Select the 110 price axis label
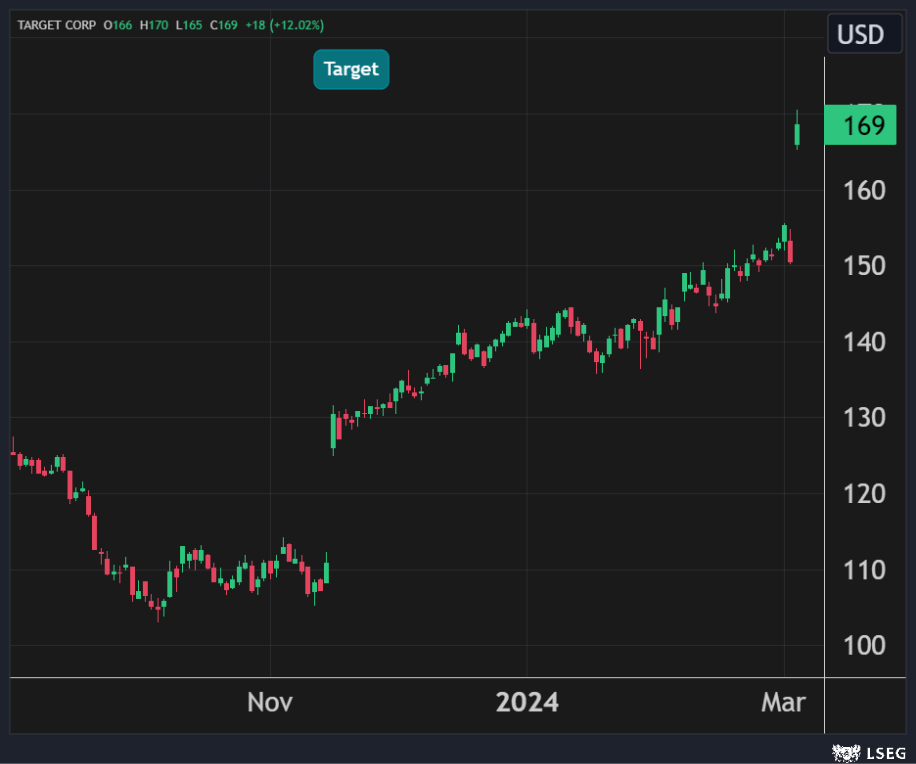Viewport: 916px width, 764px height. pyautogui.click(x=863, y=570)
